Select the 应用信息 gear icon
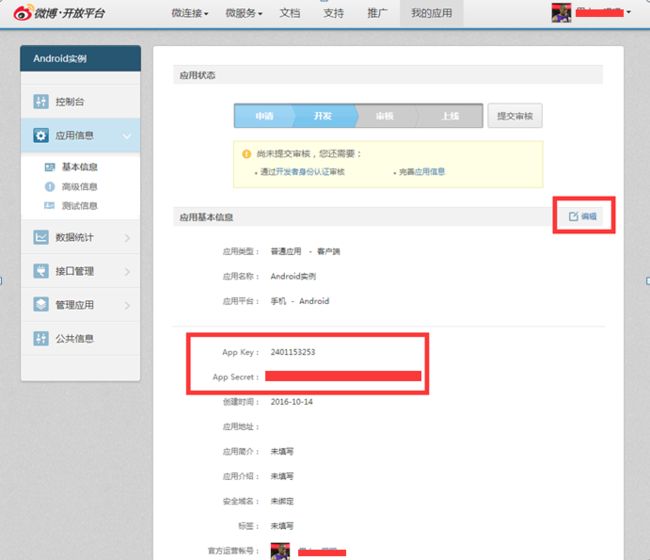Image resolution: width=650 pixels, height=560 pixels. [41, 135]
